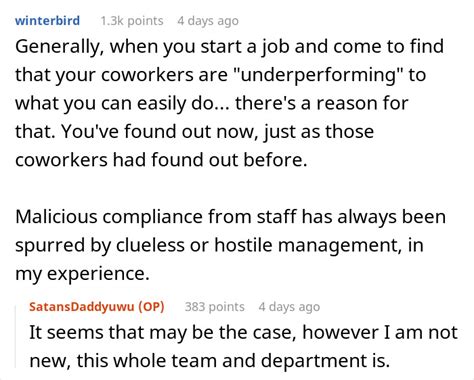
Task: Click the line starting "Generally, when you start"
Action: coord(229,47)
